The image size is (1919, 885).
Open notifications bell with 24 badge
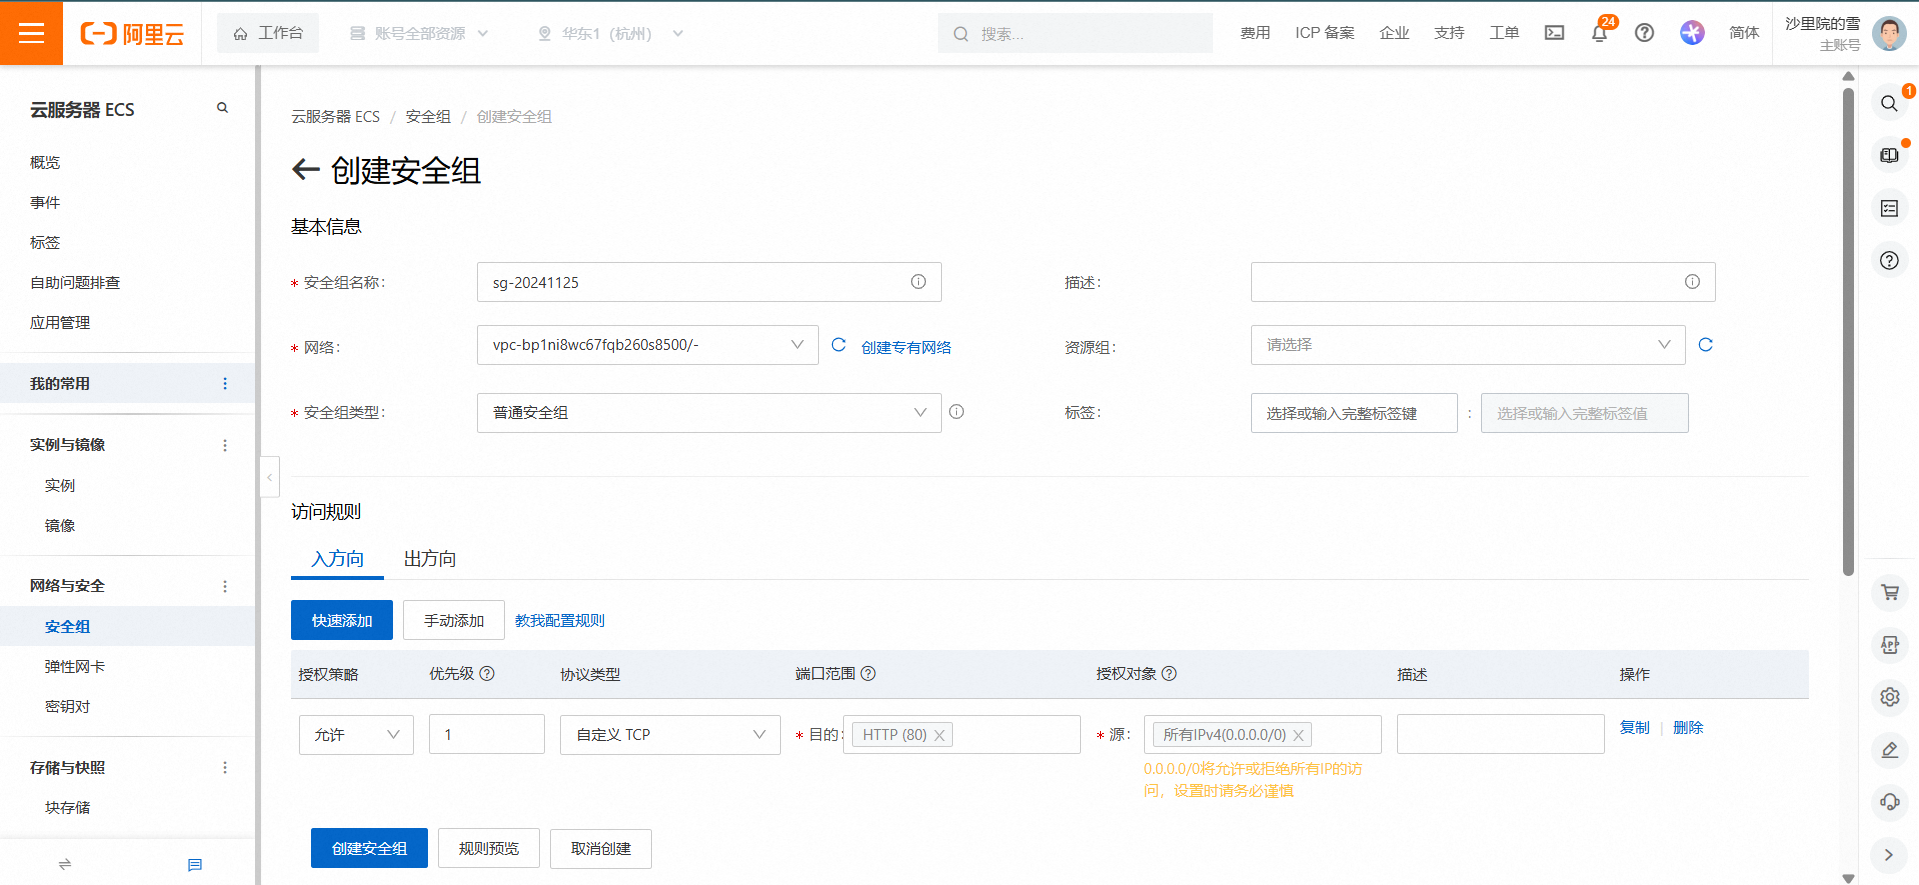click(x=1599, y=33)
